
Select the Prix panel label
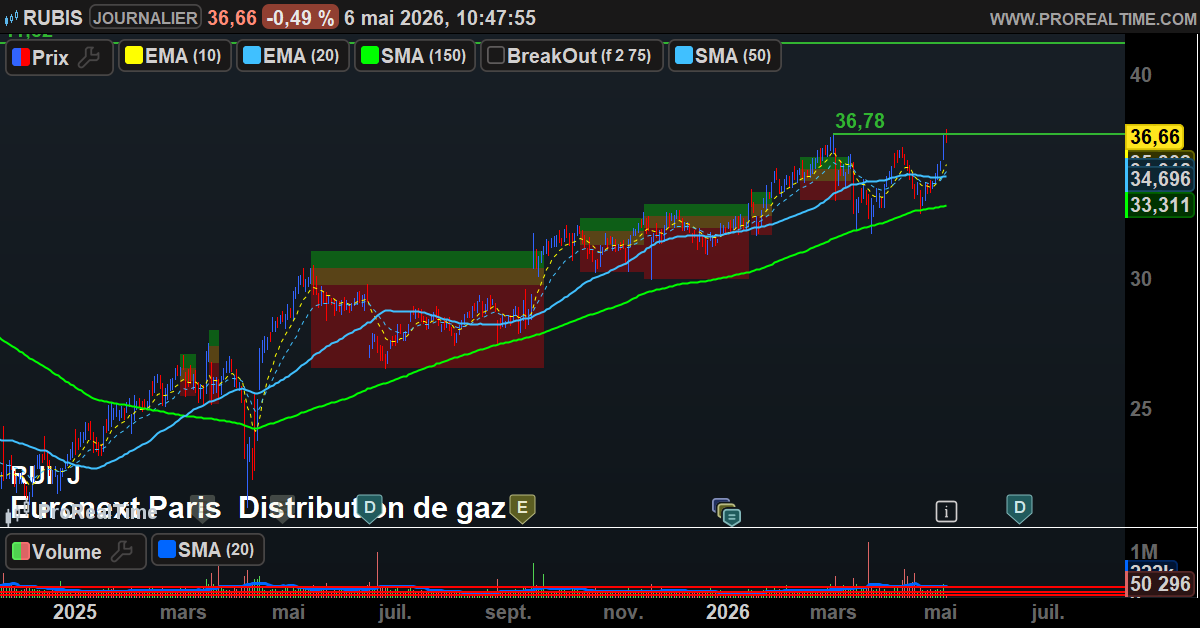point(50,58)
